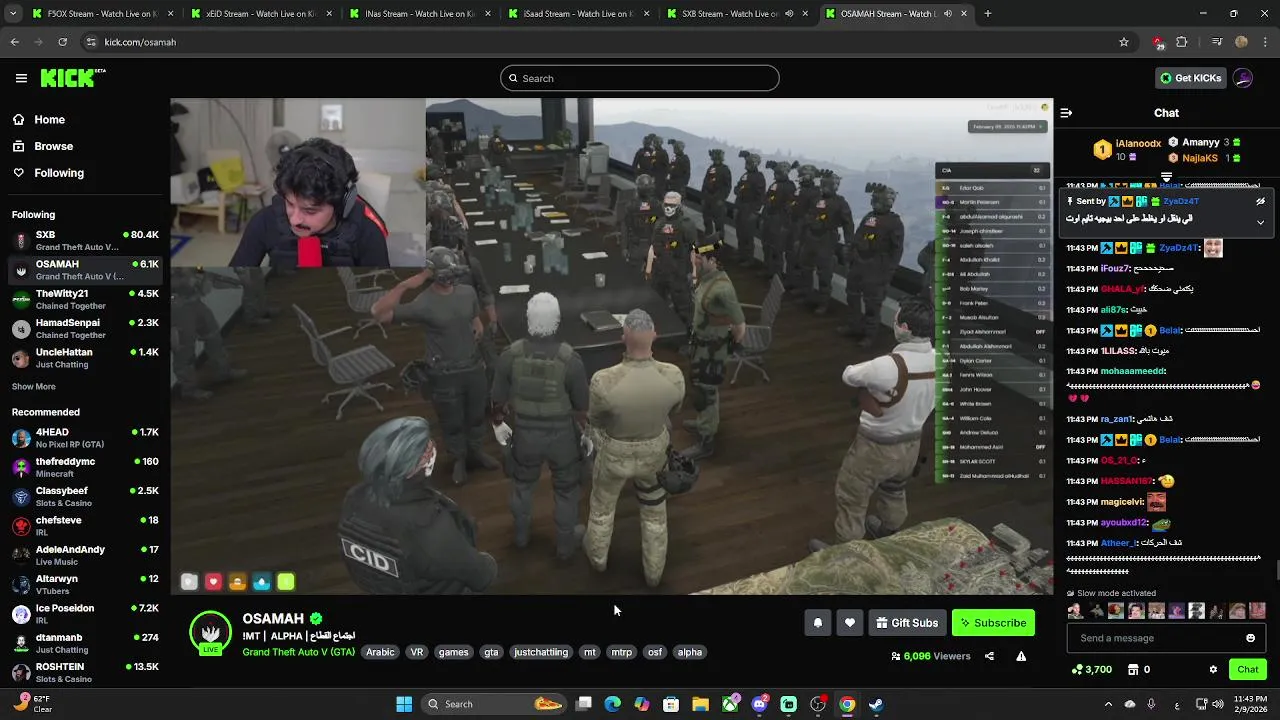Open Steam from taskbar
Screen dimensions: 1280x720
875,704
